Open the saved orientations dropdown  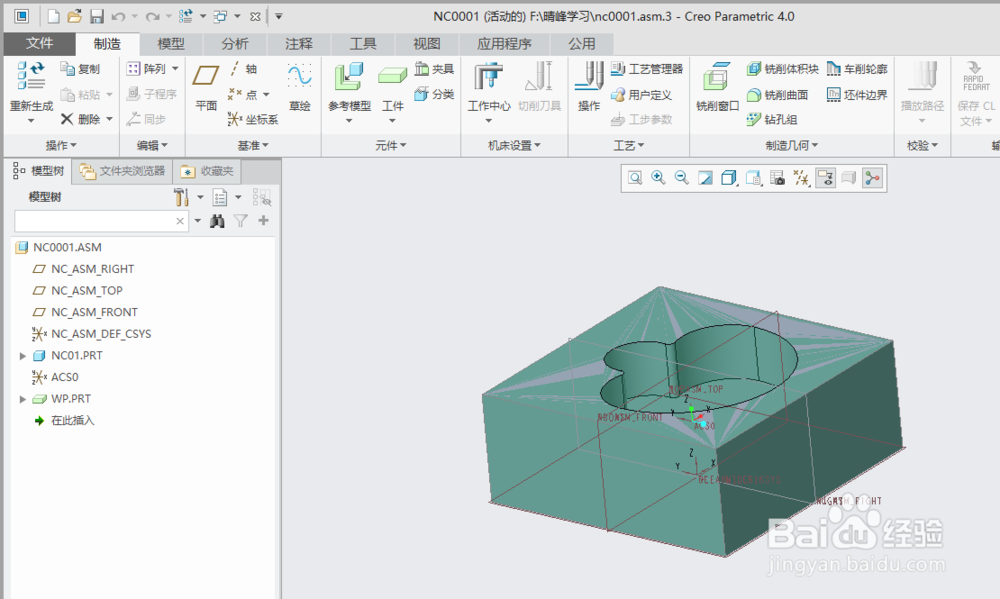[x=753, y=178]
